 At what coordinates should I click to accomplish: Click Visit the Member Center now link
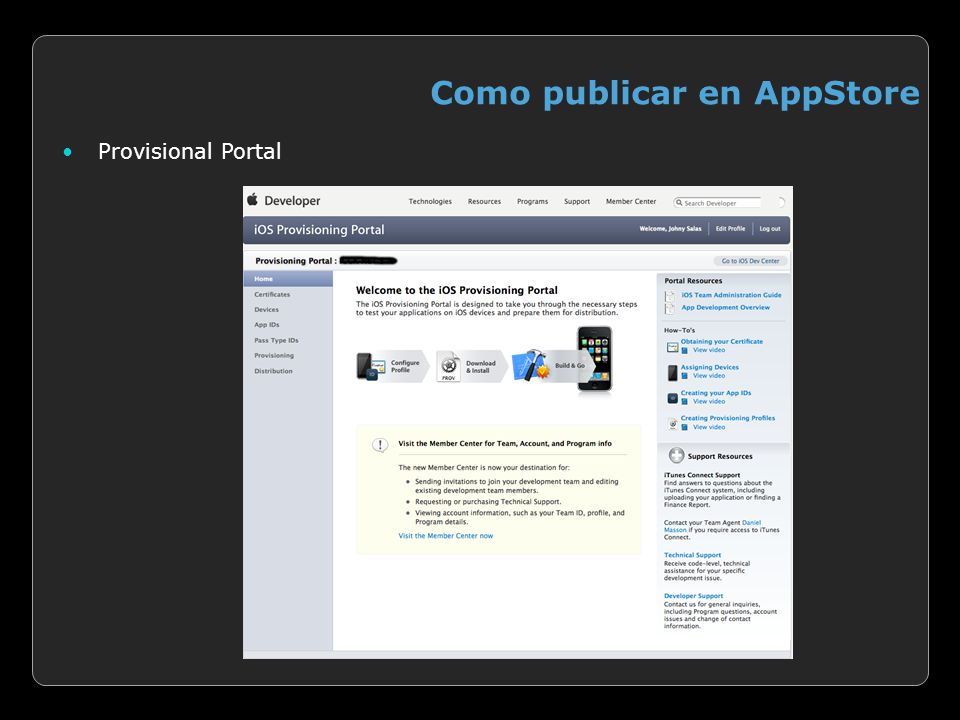pyautogui.click(x=446, y=536)
